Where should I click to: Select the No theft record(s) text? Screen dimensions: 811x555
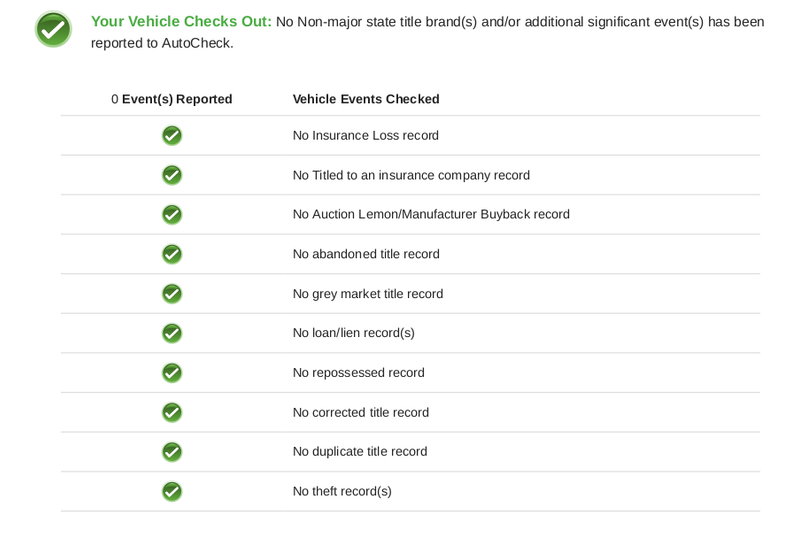[342, 491]
